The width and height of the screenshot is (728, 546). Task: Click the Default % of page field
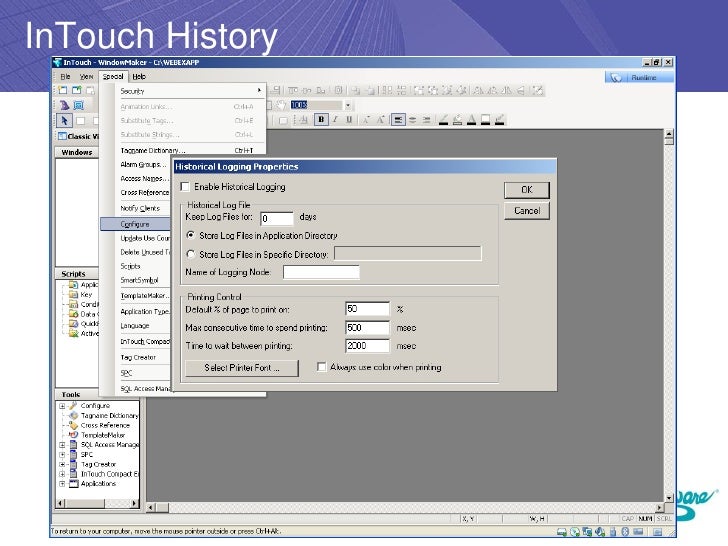click(x=367, y=309)
